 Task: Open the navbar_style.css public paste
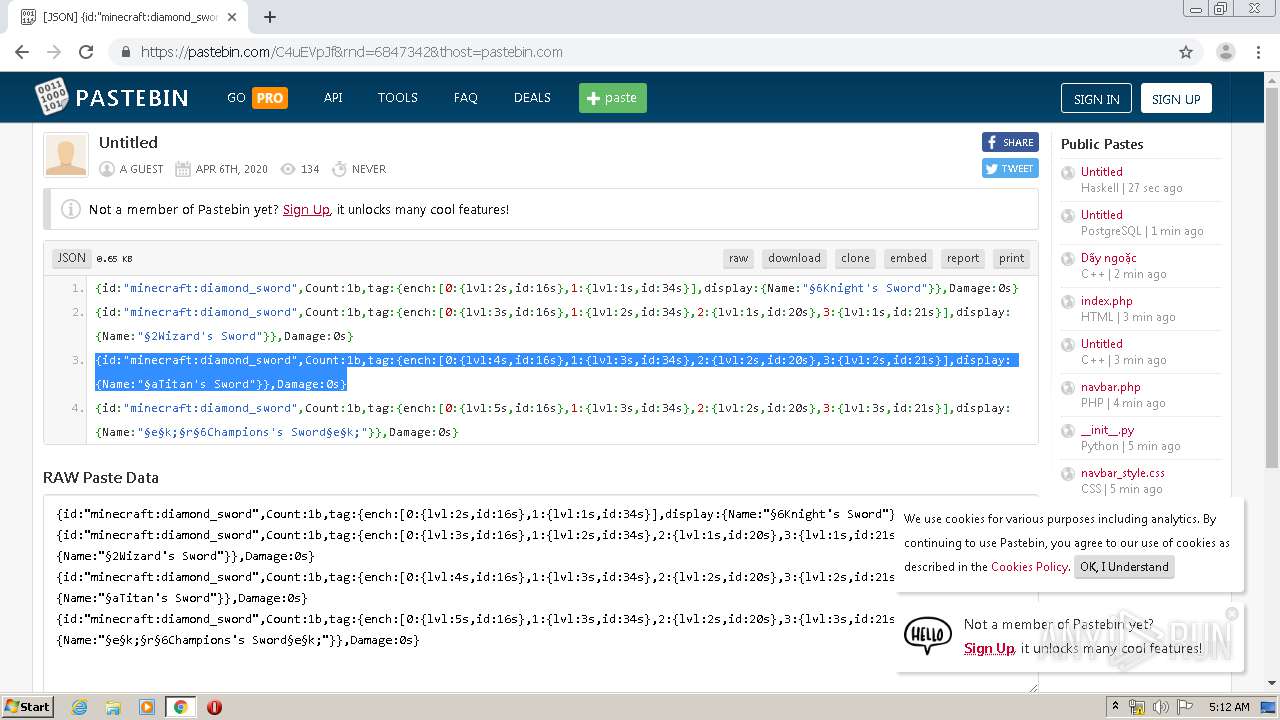(x=1122, y=473)
